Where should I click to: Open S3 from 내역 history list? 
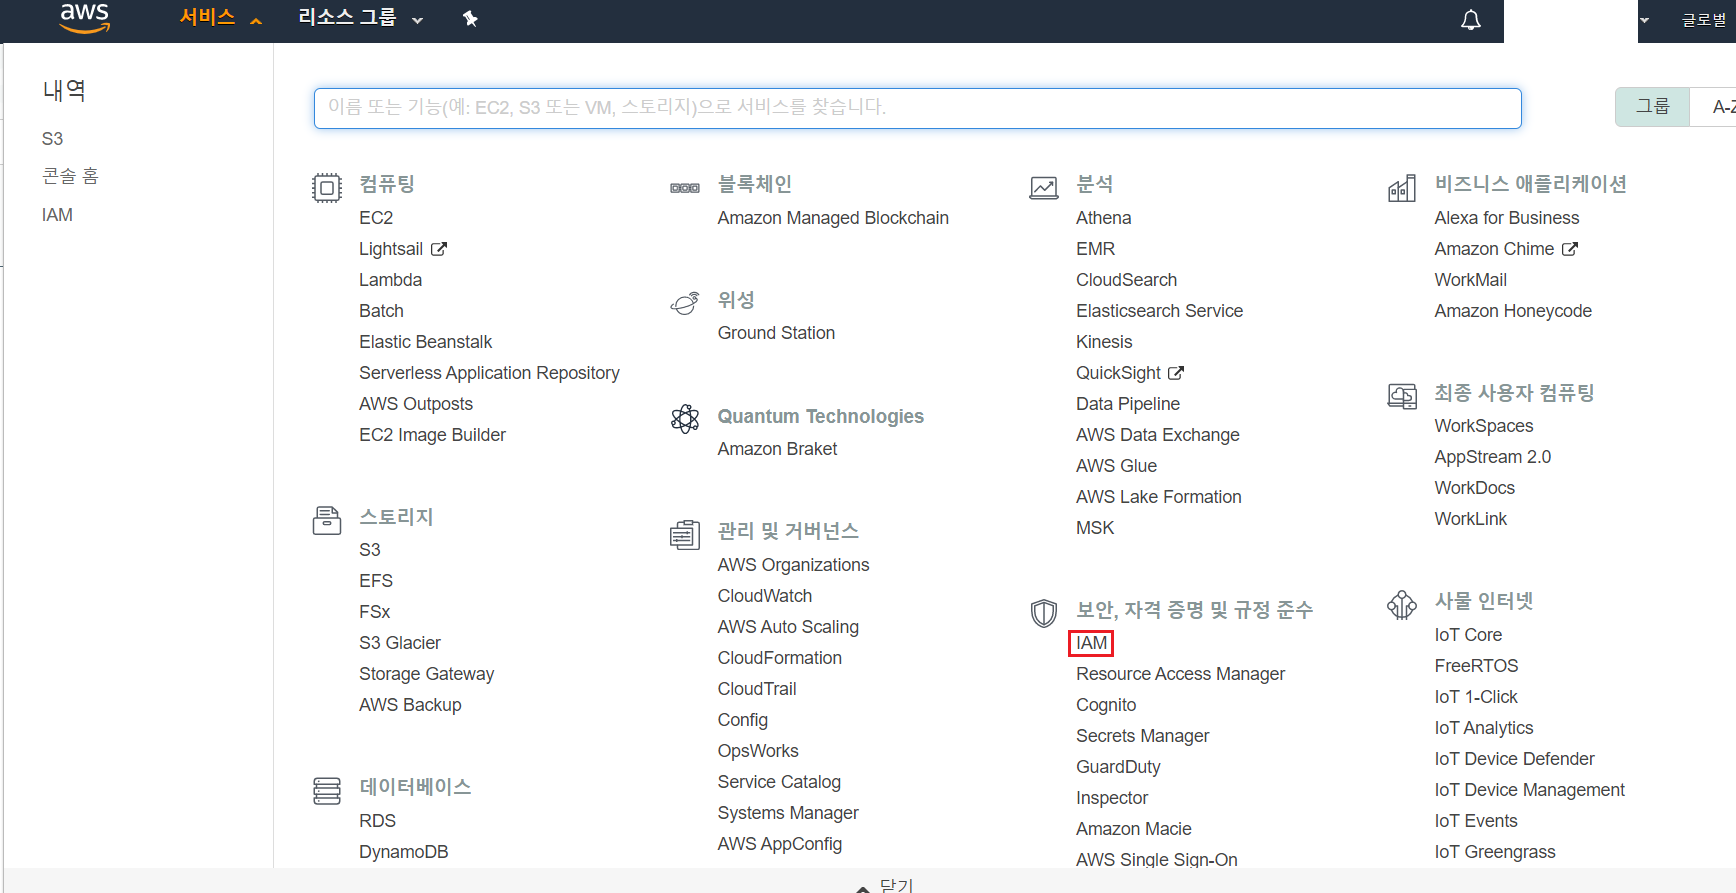pyautogui.click(x=52, y=139)
